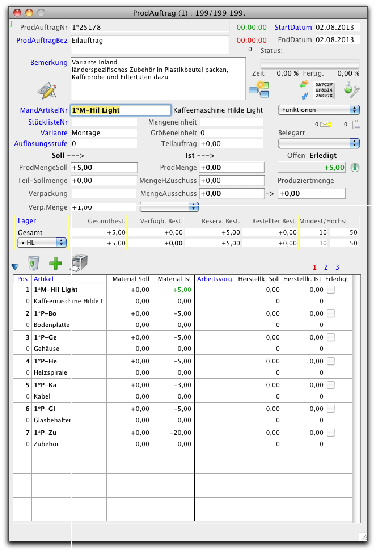Image resolution: width=383 pixels, height=554 pixels.
Task: Click the green info icon beside +5,00
Action: click(354, 167)
